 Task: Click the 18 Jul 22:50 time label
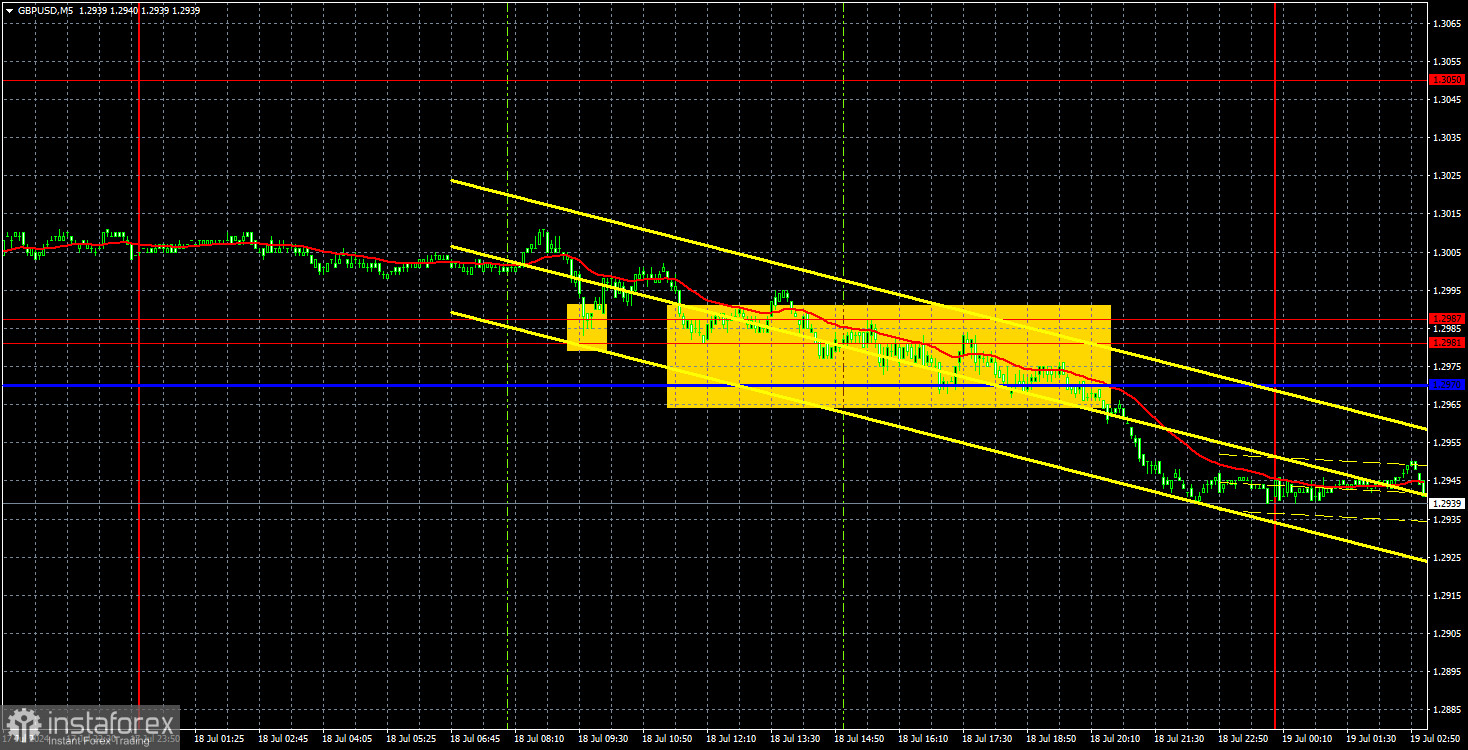1243,739
